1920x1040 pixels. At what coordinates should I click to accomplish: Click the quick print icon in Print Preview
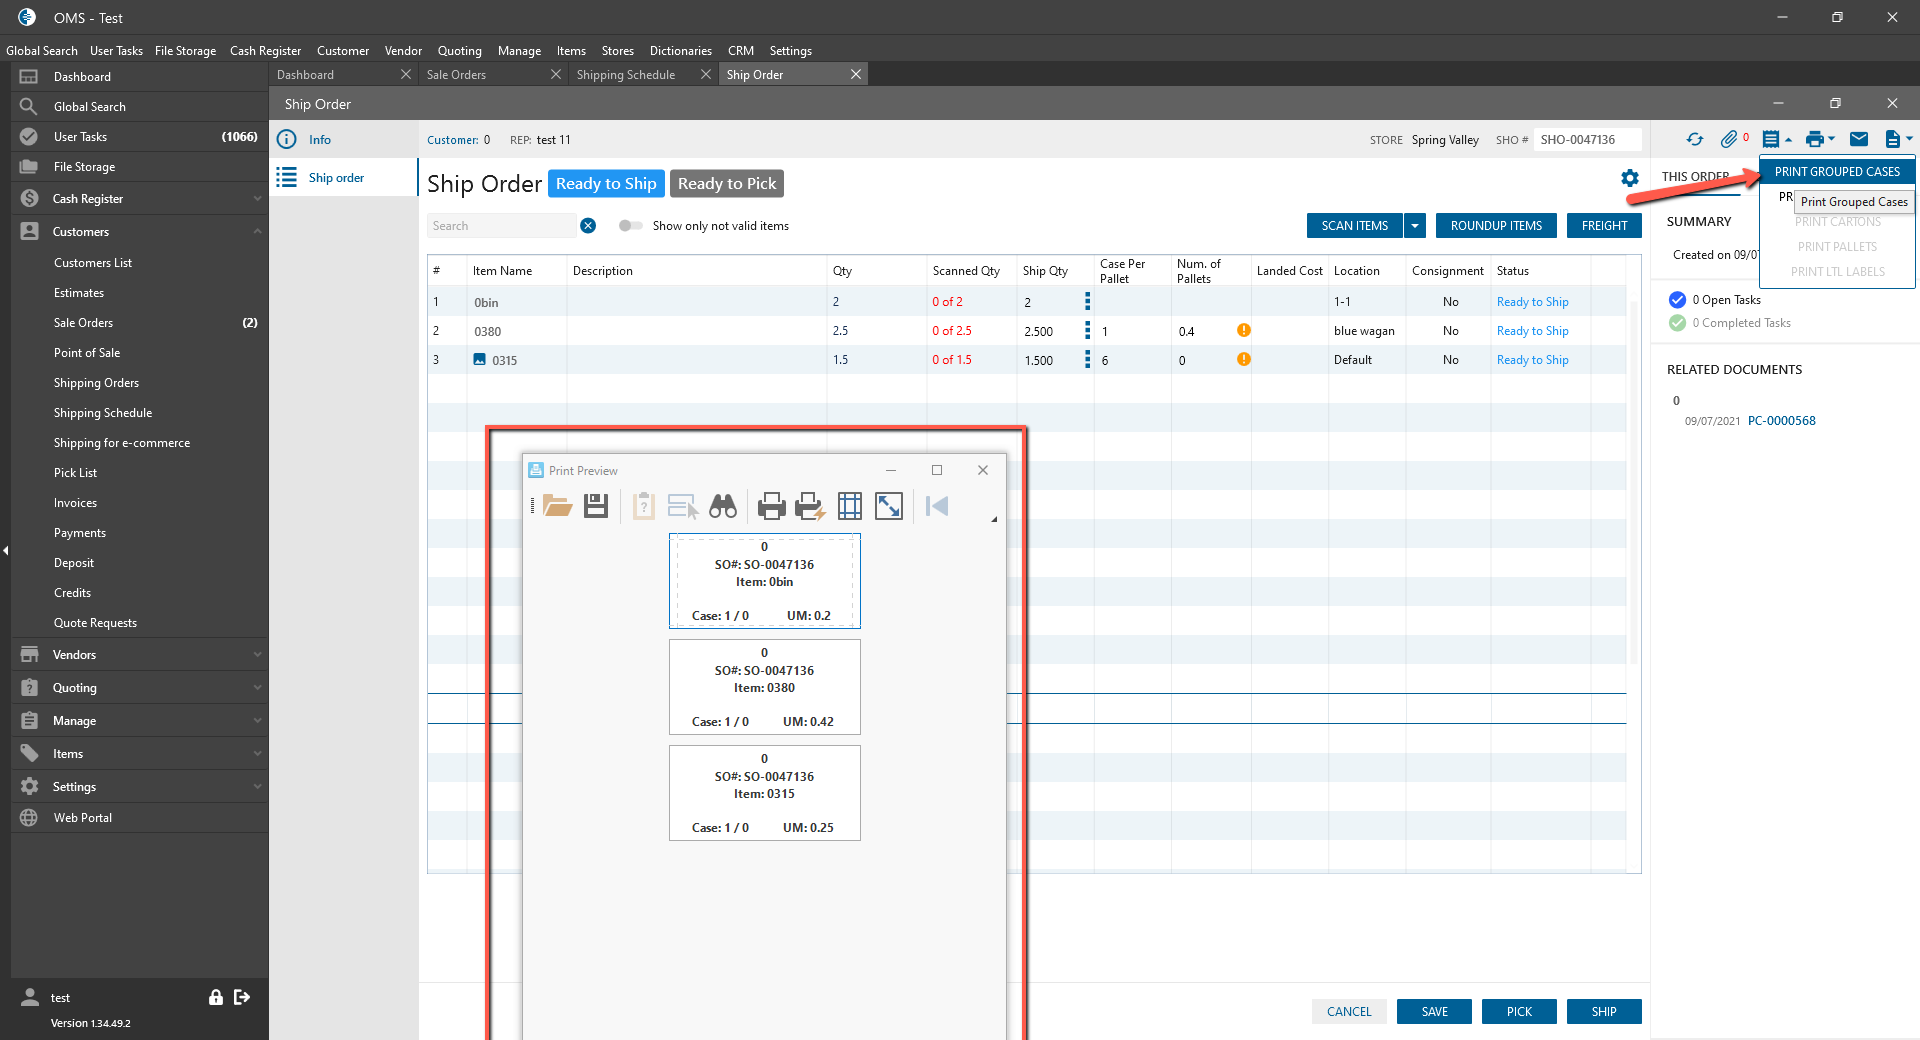coord(809,506)
